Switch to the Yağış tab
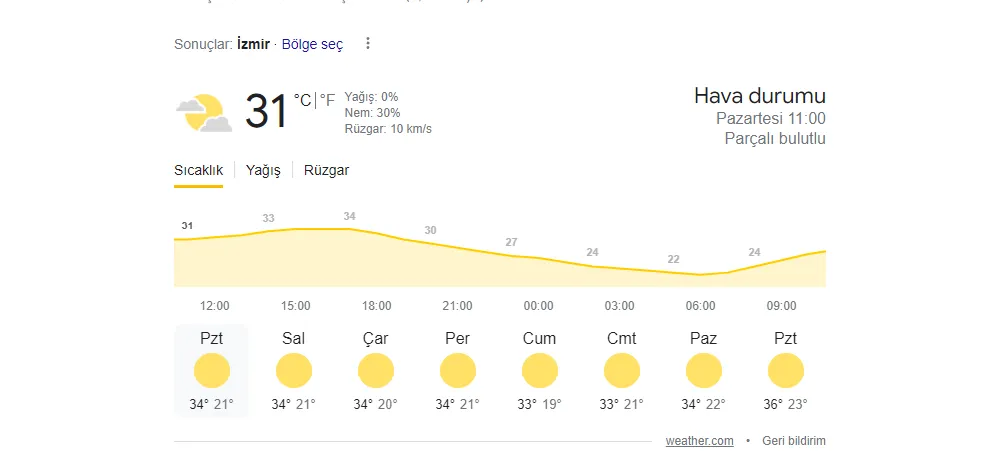The height and width of the screenshot is (451, 1003). click(263, 170)
